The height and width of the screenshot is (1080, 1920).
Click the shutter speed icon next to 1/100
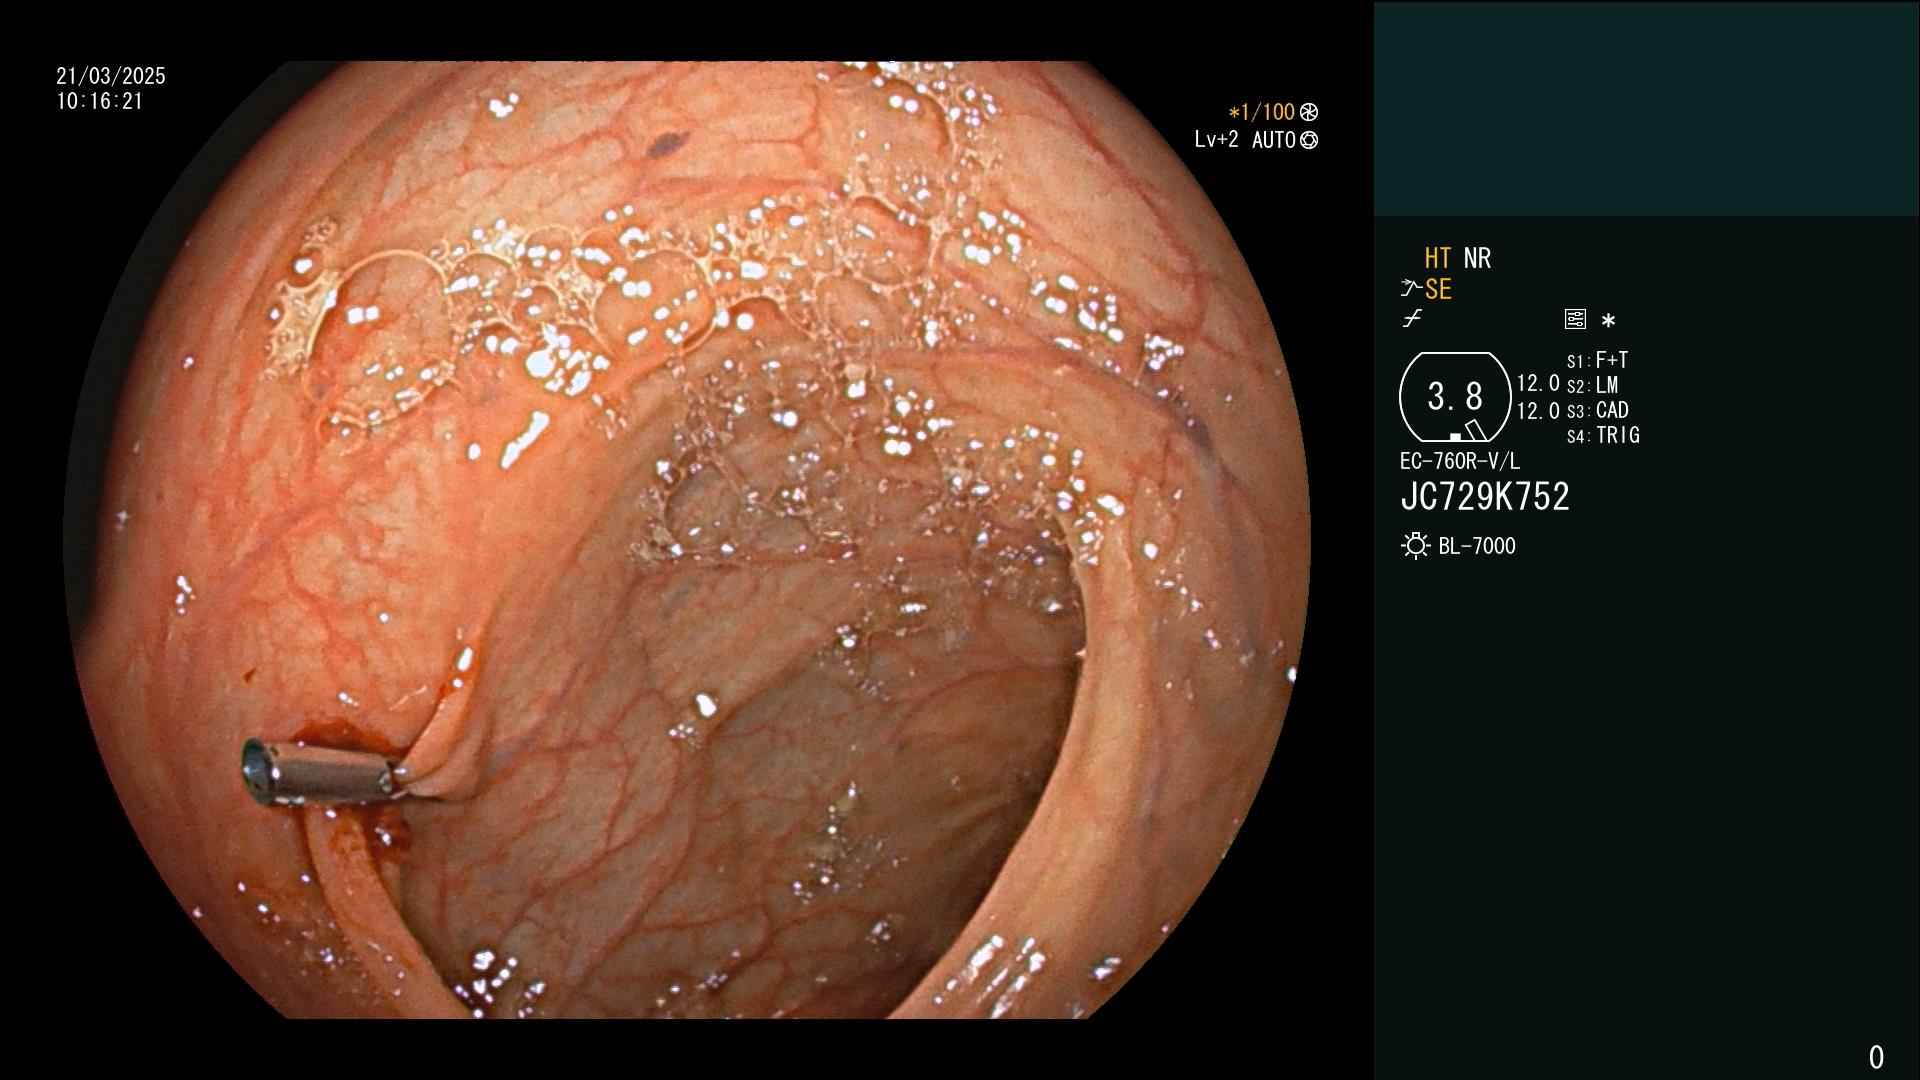1309,112
